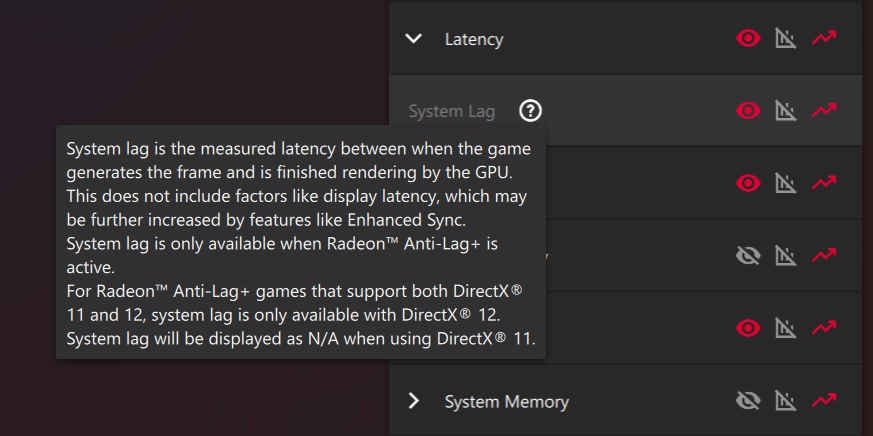This screenshot has width=873, height=436.
Task: Show the hidden System Memory metric eye
Action: (x=748, y=400)
